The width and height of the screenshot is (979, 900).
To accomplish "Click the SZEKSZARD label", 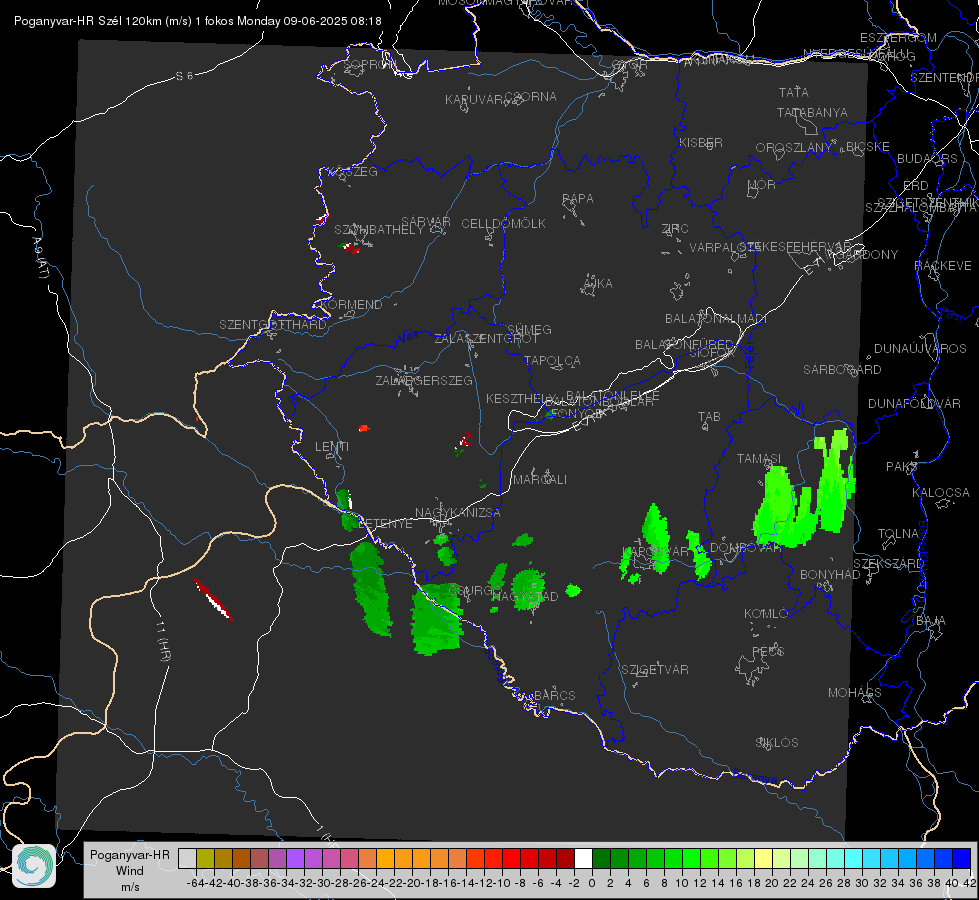I will [x=888, y=564].
